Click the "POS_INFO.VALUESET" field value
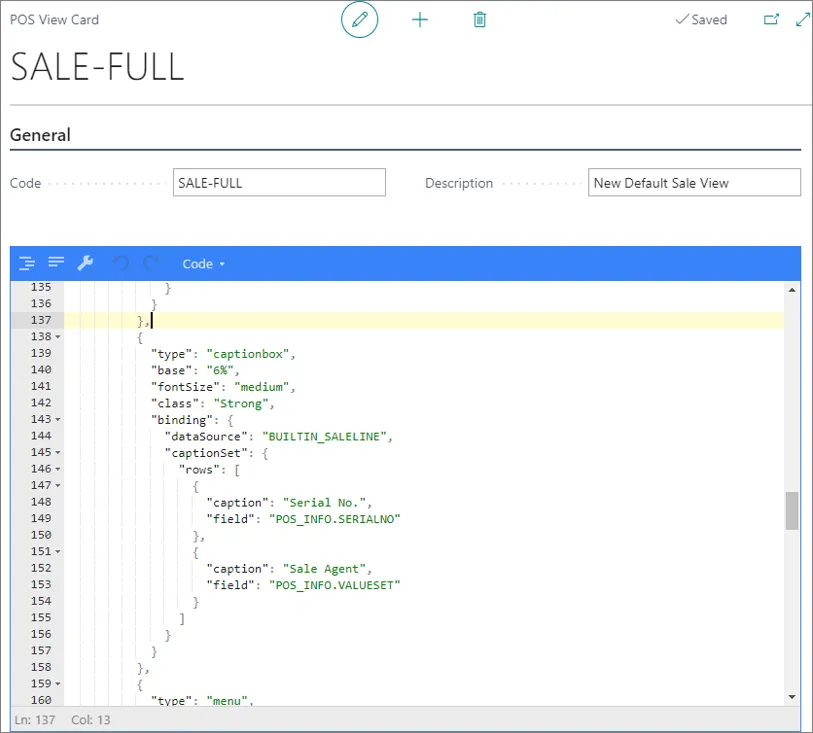Screen dimensions: 813x733 click(x=334, y=585)
